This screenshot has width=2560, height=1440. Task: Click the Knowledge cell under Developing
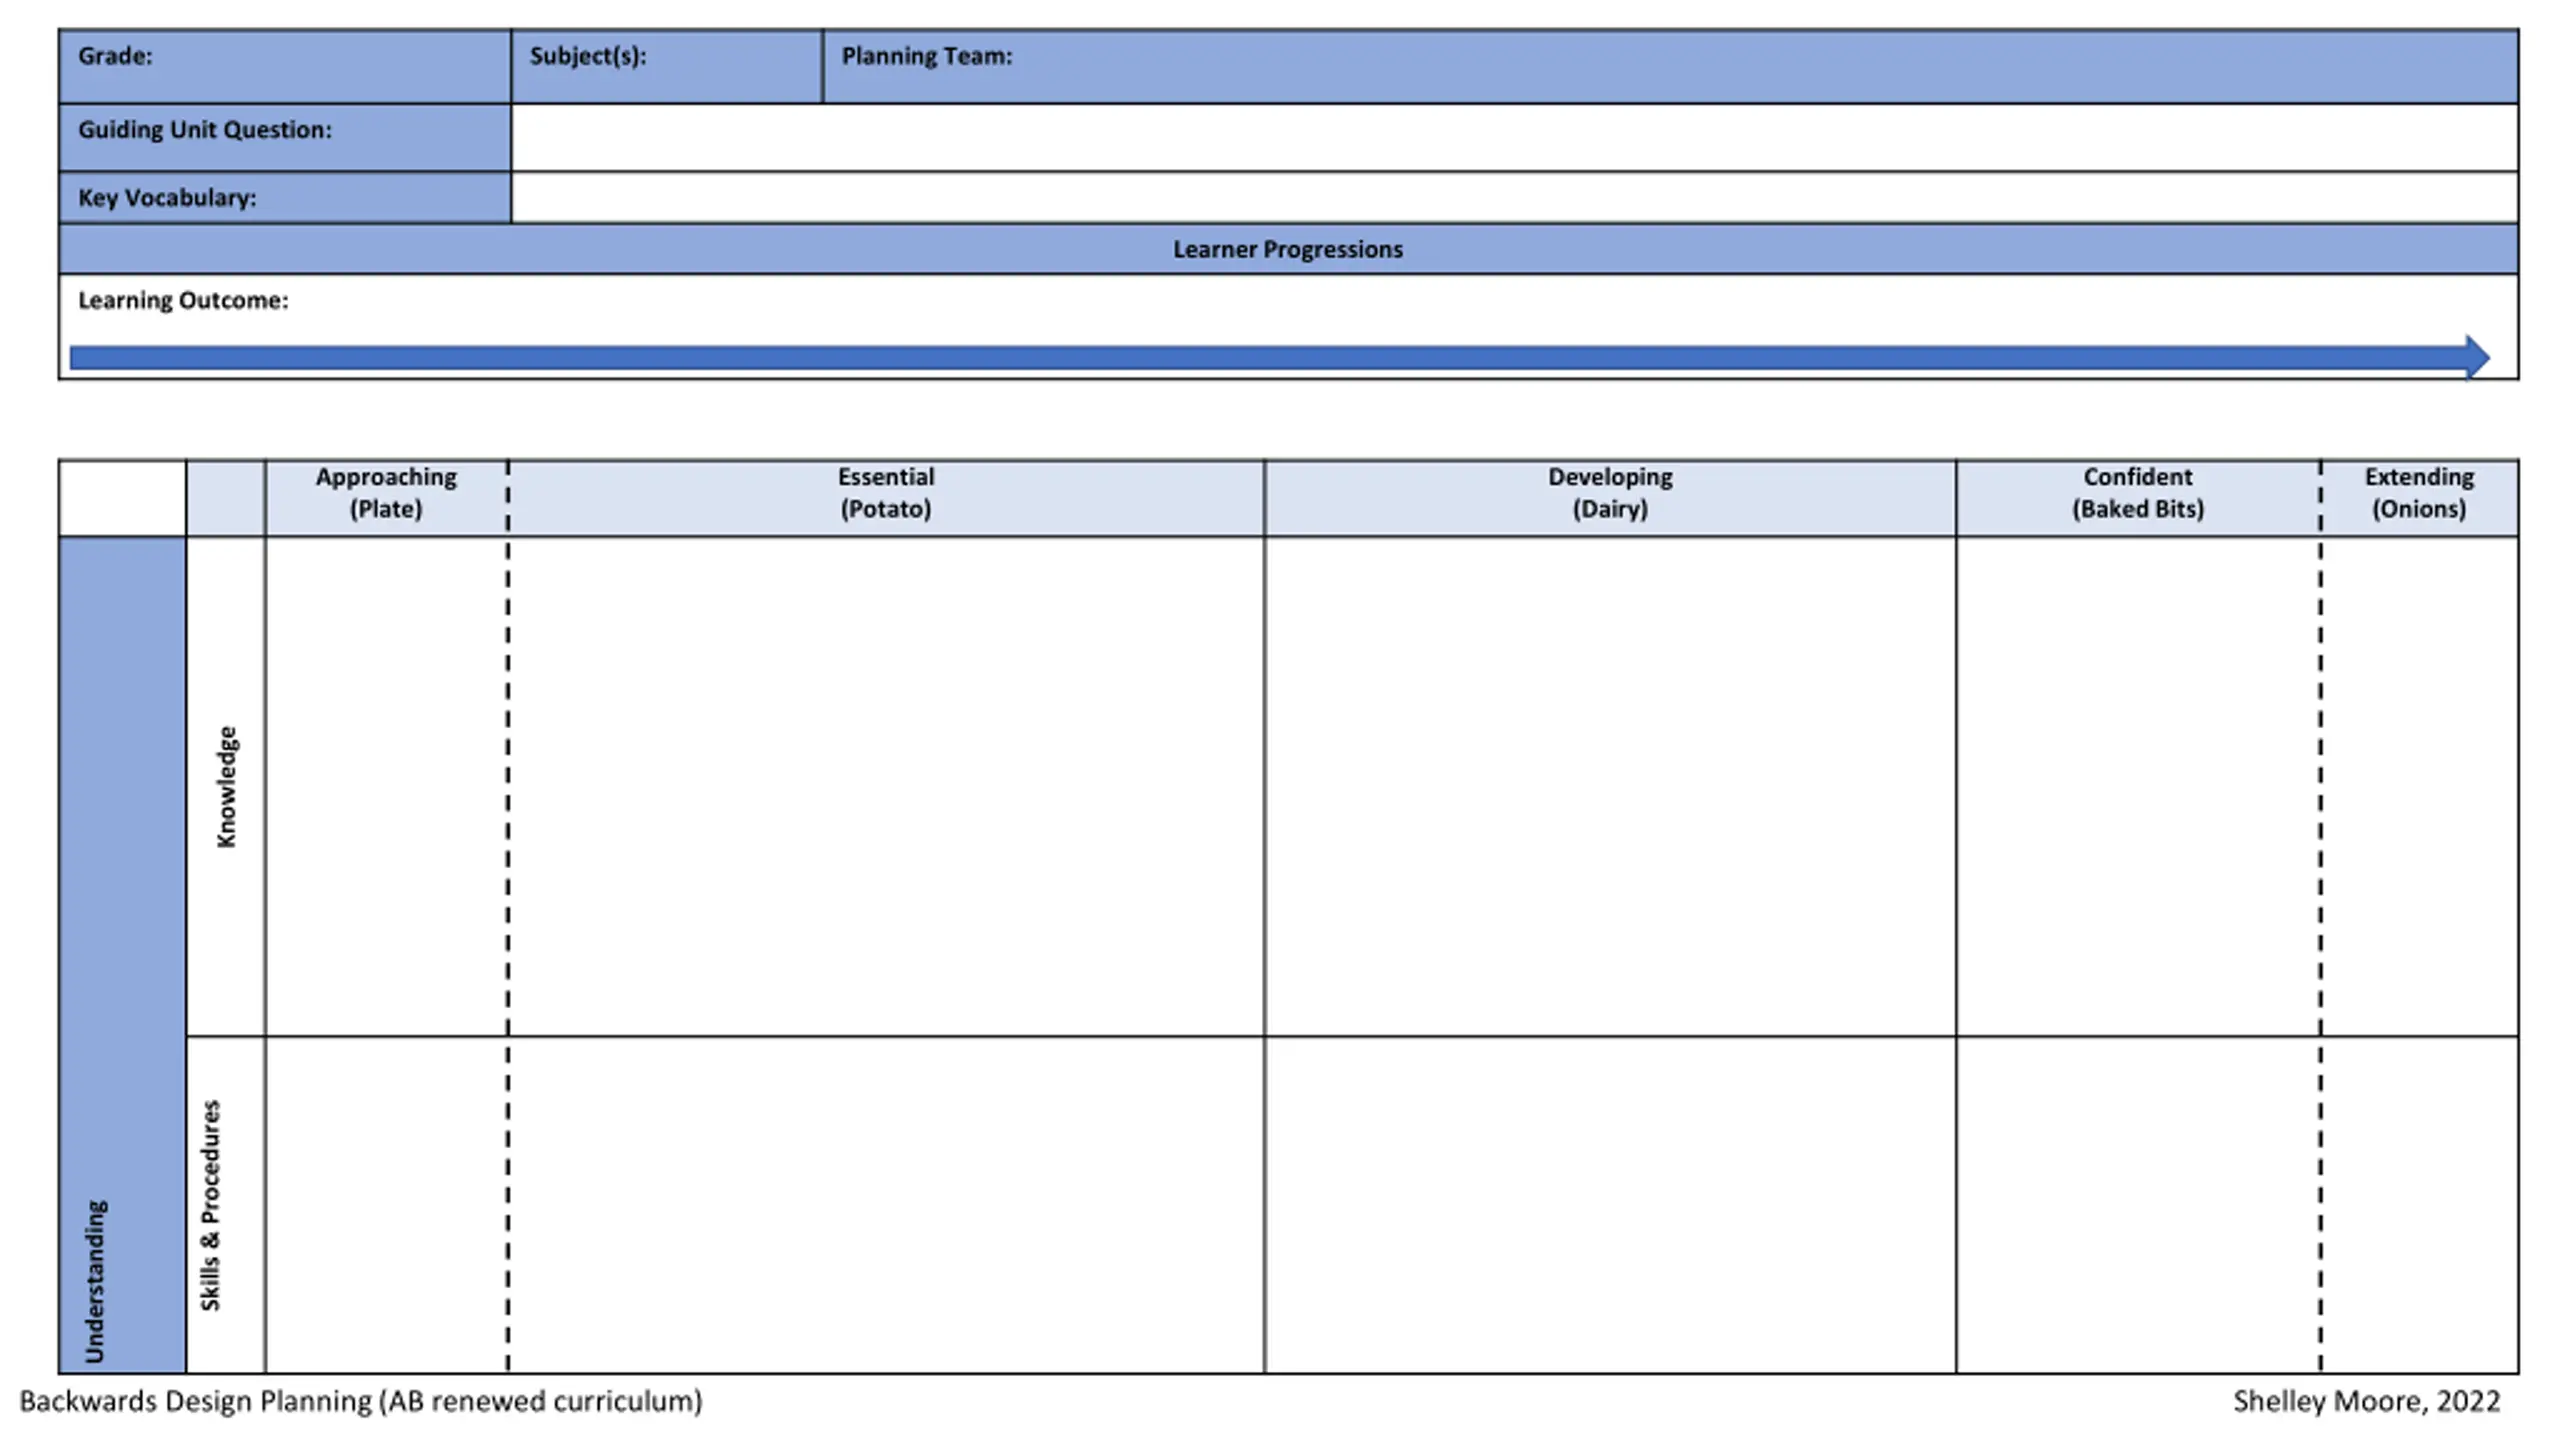click(x=1610, y=786)
